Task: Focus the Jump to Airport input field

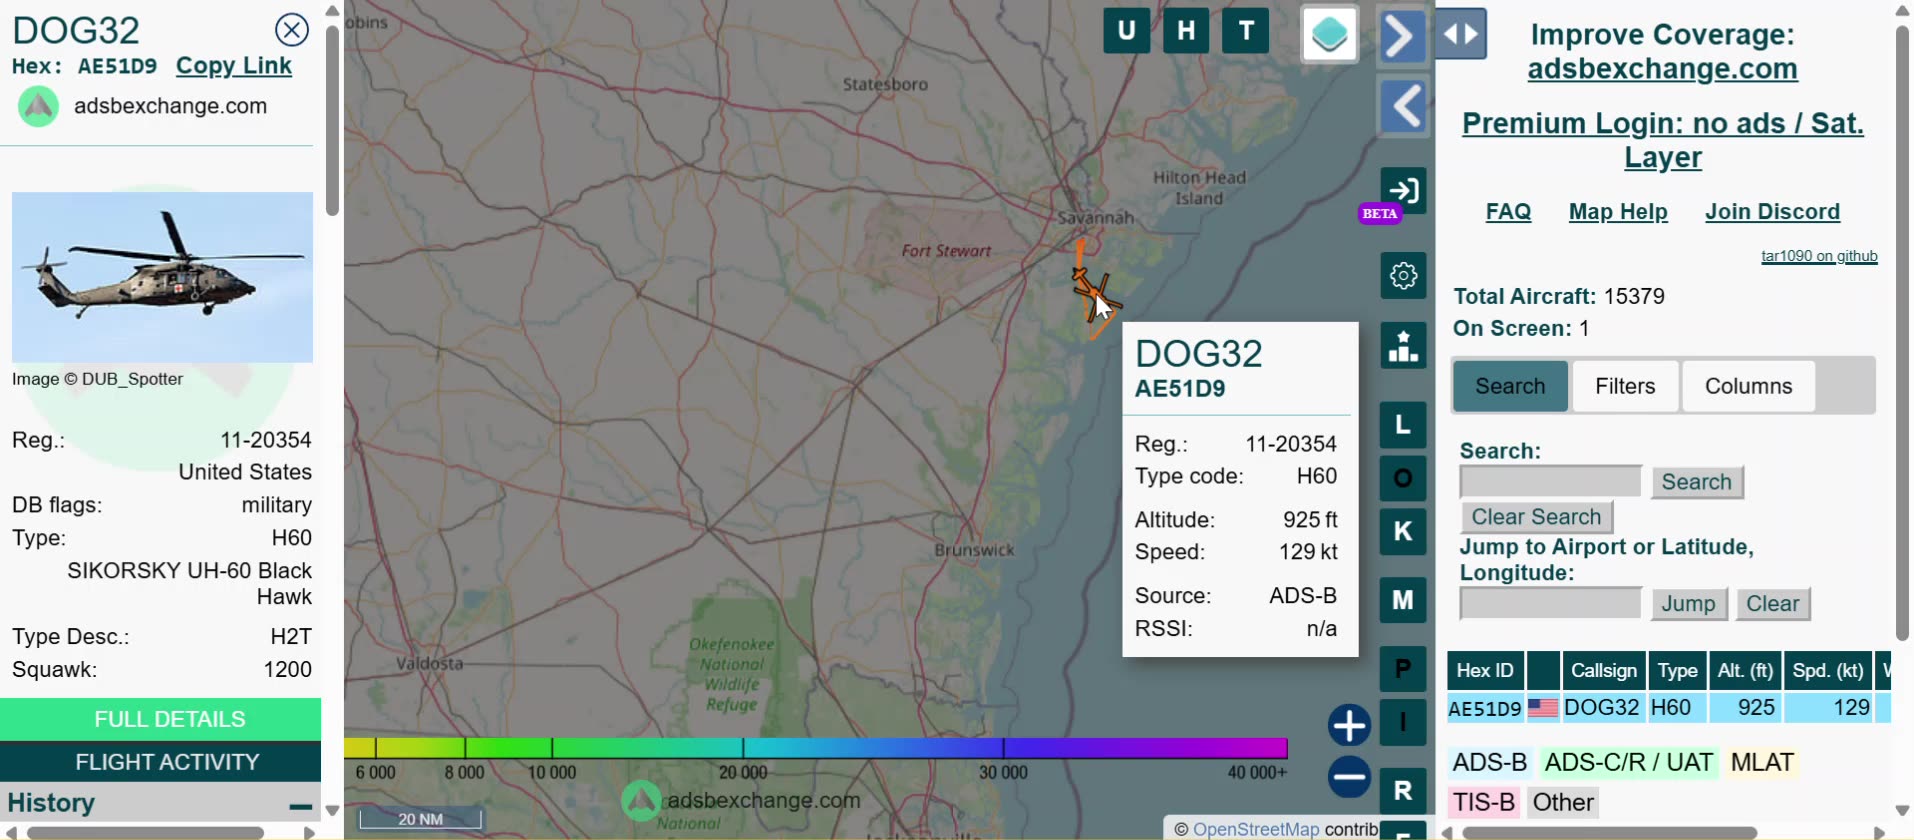Action: pos(1550,604)
